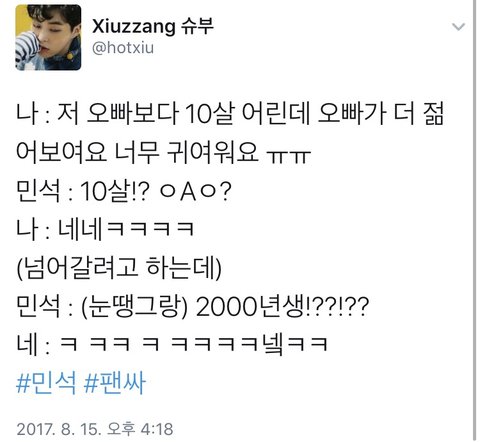Click the first tweet line starting 나 : 저 오빠보다
Viewport: 480px width, 442px height.
coord(230,114)
